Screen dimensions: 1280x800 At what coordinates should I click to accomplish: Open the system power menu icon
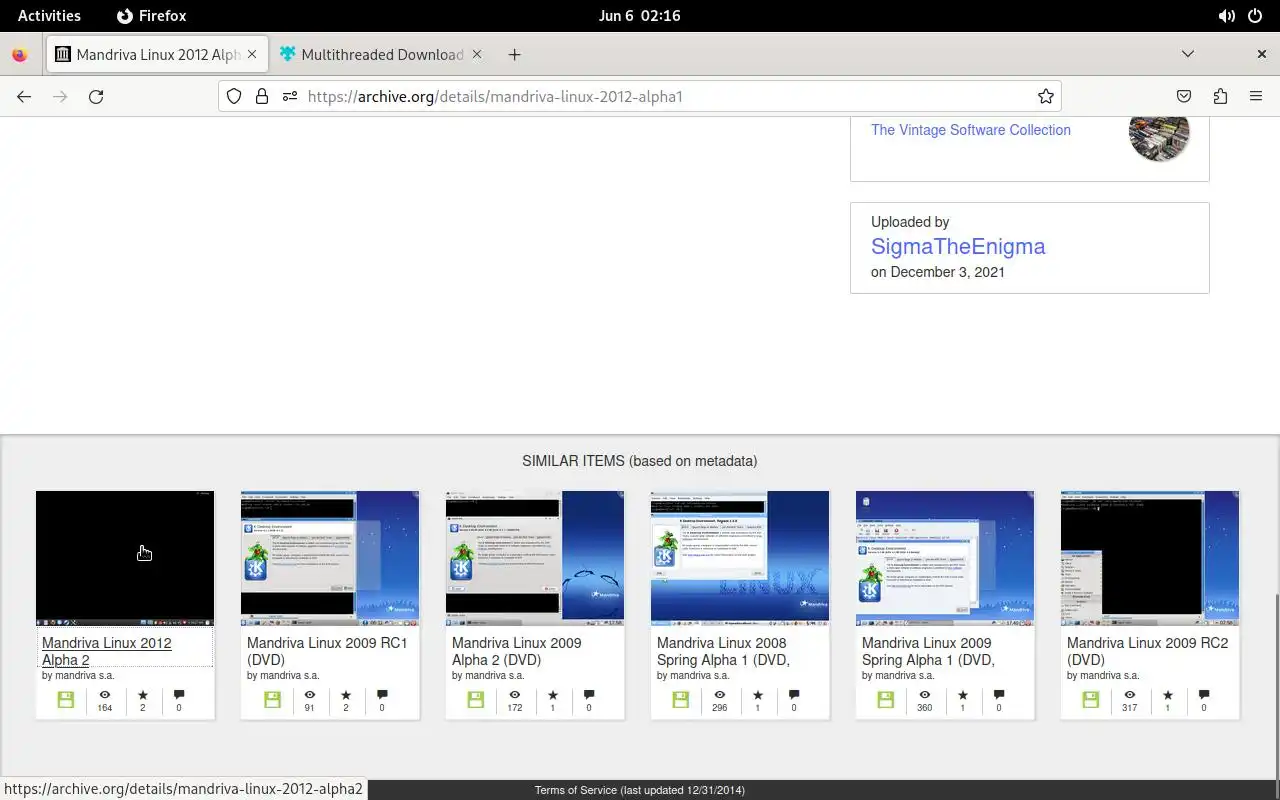1254,16
